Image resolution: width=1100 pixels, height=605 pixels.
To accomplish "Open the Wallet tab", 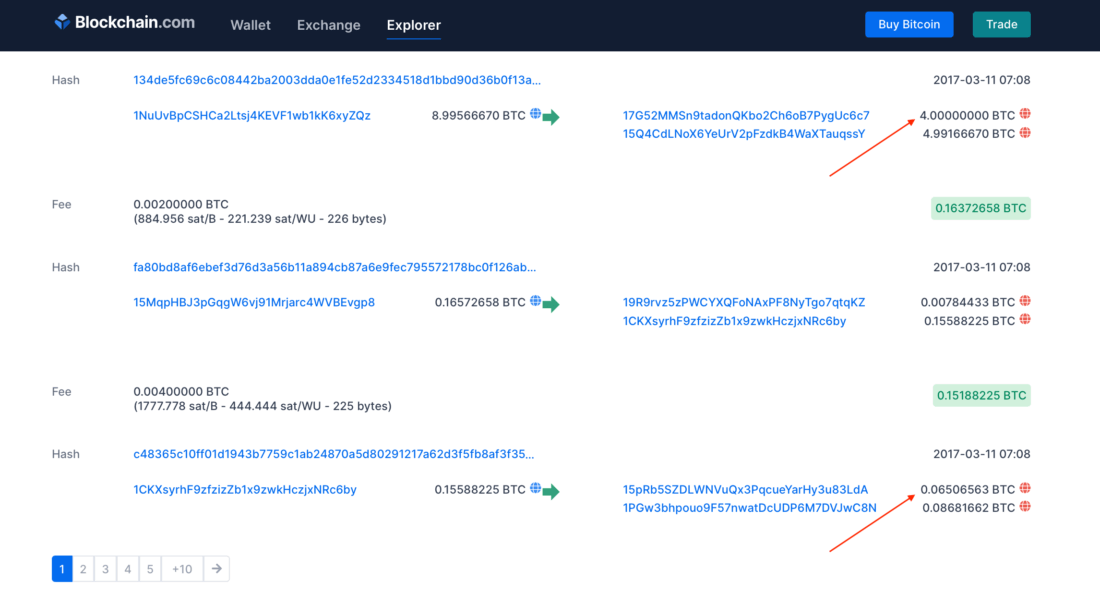I will pyautogui.click(x=250, y=25).
